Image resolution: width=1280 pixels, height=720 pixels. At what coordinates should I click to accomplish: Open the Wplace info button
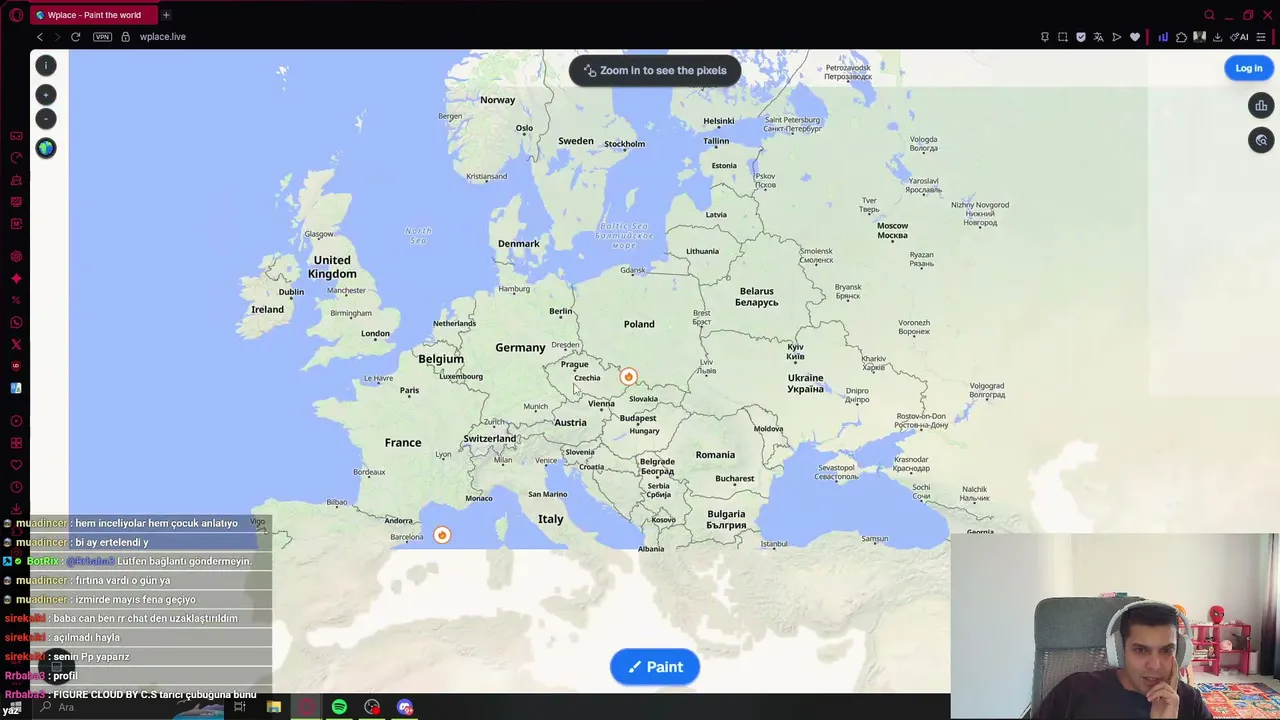coord(45,65)
